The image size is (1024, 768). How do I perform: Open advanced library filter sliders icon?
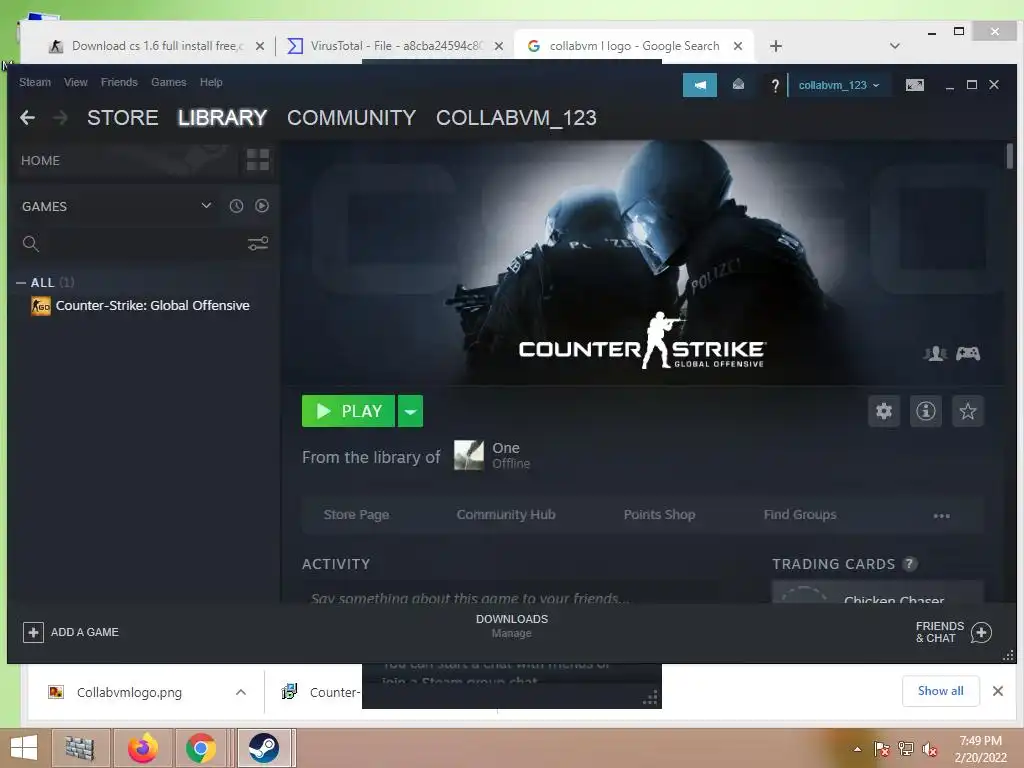pos(257,244)
